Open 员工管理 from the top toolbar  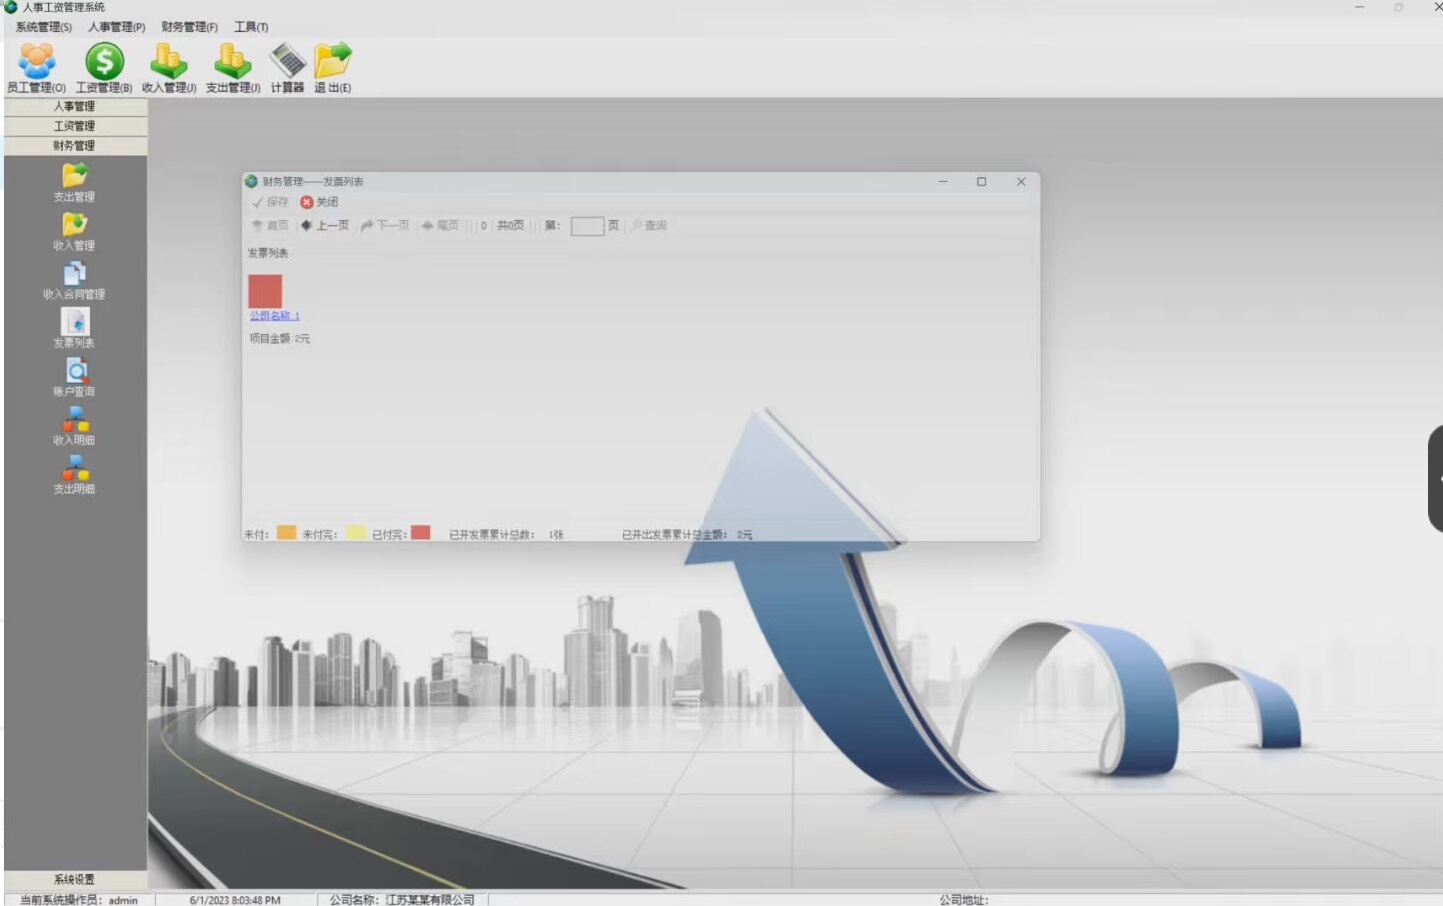point(36,68)
